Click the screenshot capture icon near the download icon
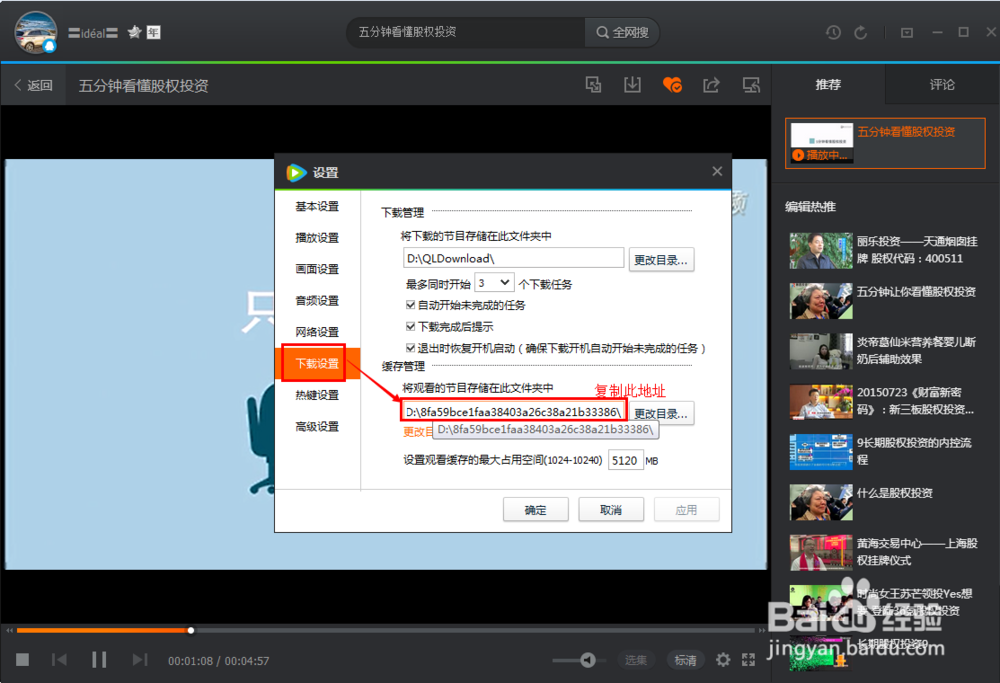This screenshot has height=683, width=1000. pyautogui.click(x=593, y=85)
